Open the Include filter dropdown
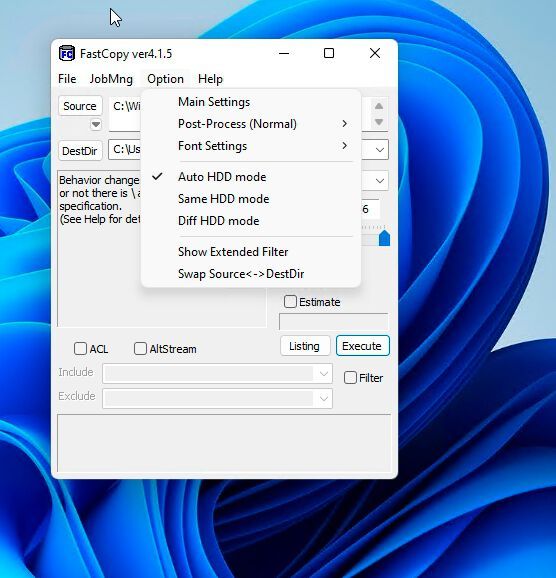Viewport: 556px width, 578px height. 324,374
